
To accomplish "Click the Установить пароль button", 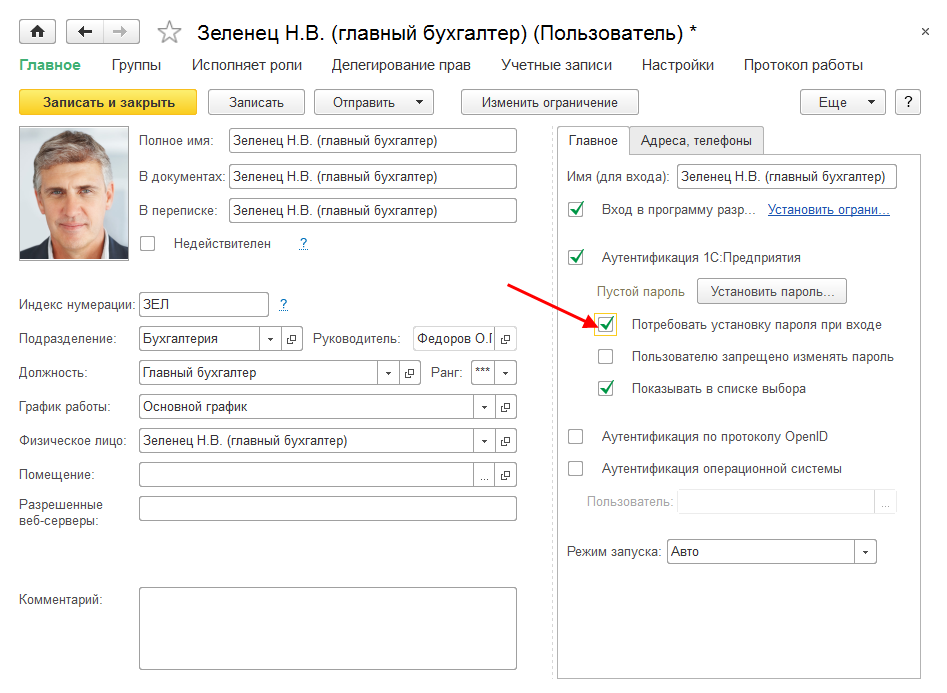I will [771, 292].
